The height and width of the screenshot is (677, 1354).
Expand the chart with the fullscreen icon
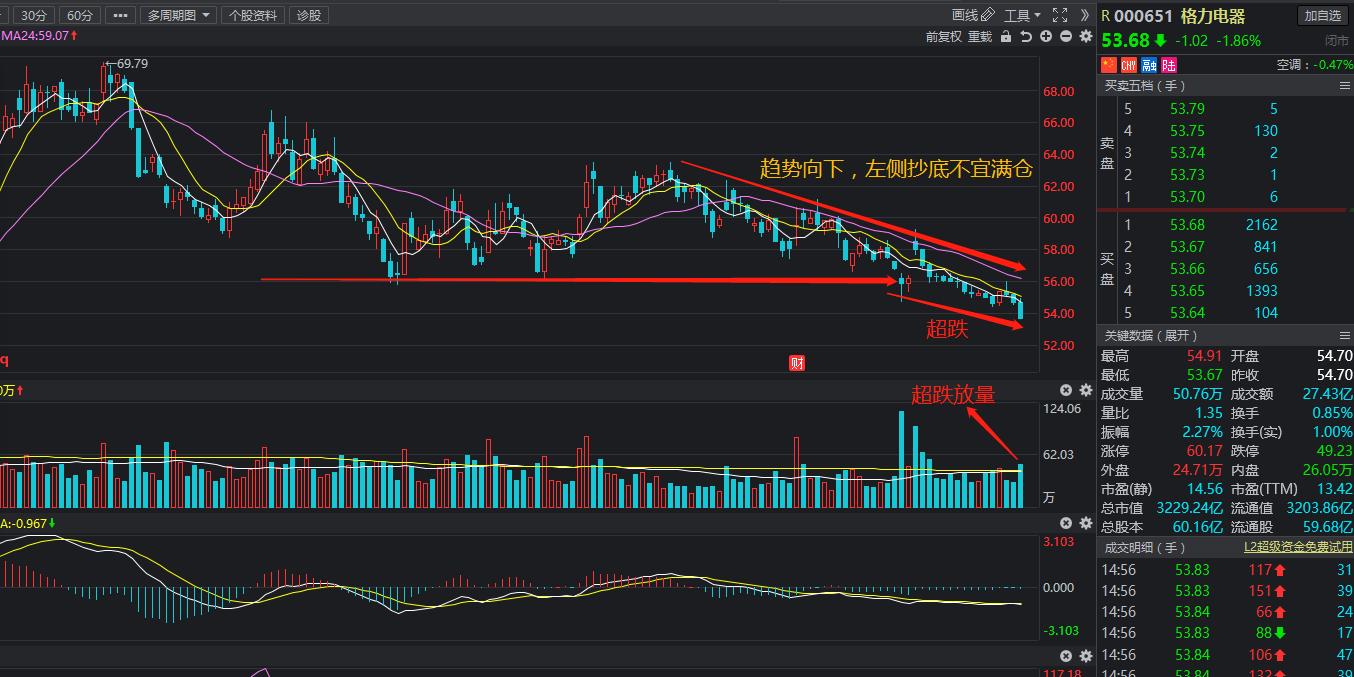click(1060, 15)
